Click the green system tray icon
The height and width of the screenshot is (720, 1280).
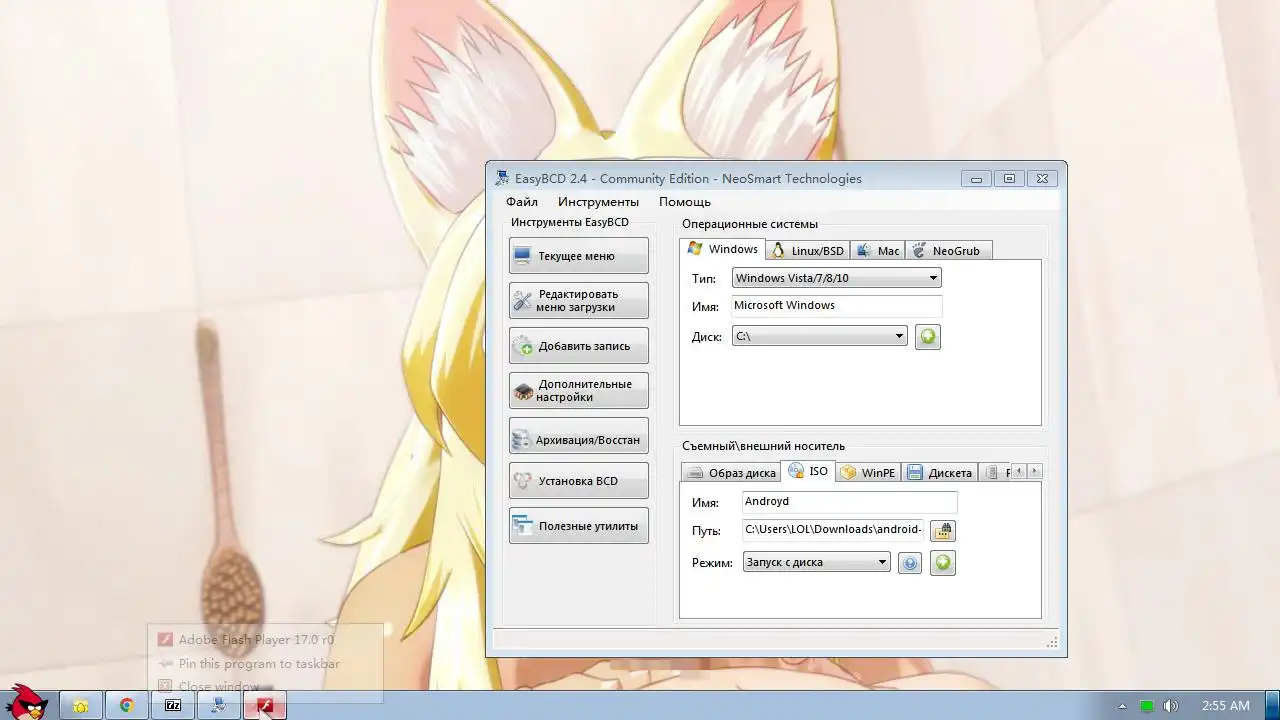[1147, 706]
